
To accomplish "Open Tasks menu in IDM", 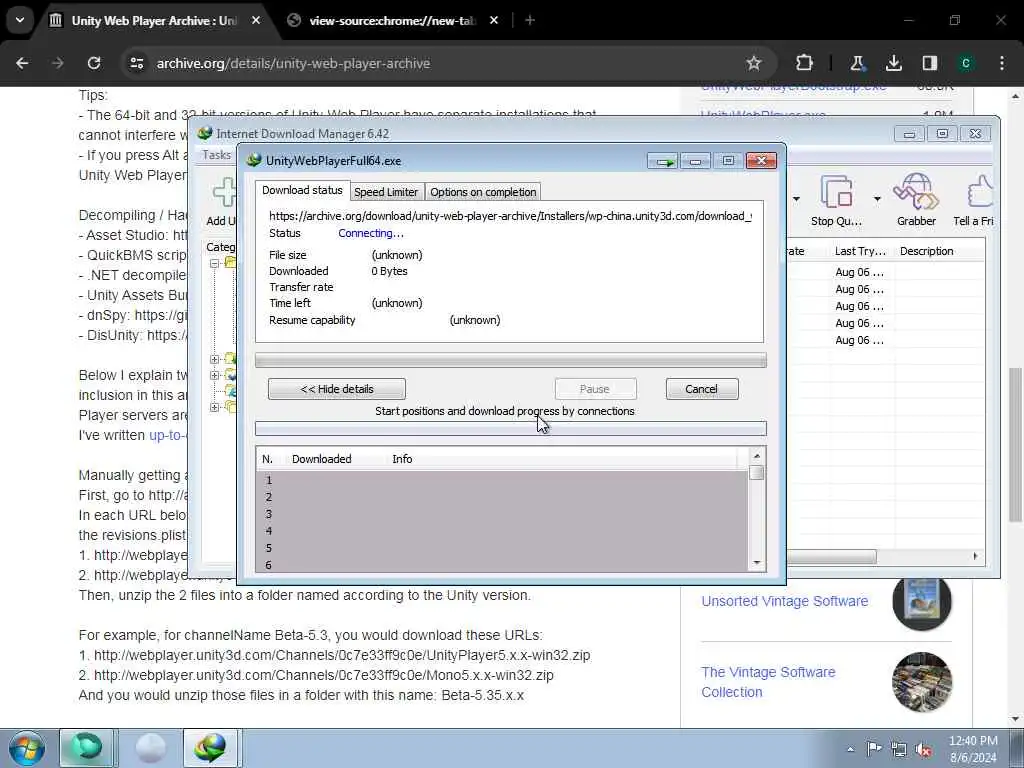I will point(216,155).
